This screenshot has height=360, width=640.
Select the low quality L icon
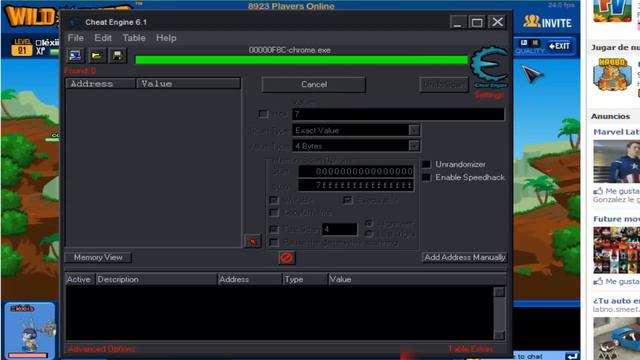point(524,42)
